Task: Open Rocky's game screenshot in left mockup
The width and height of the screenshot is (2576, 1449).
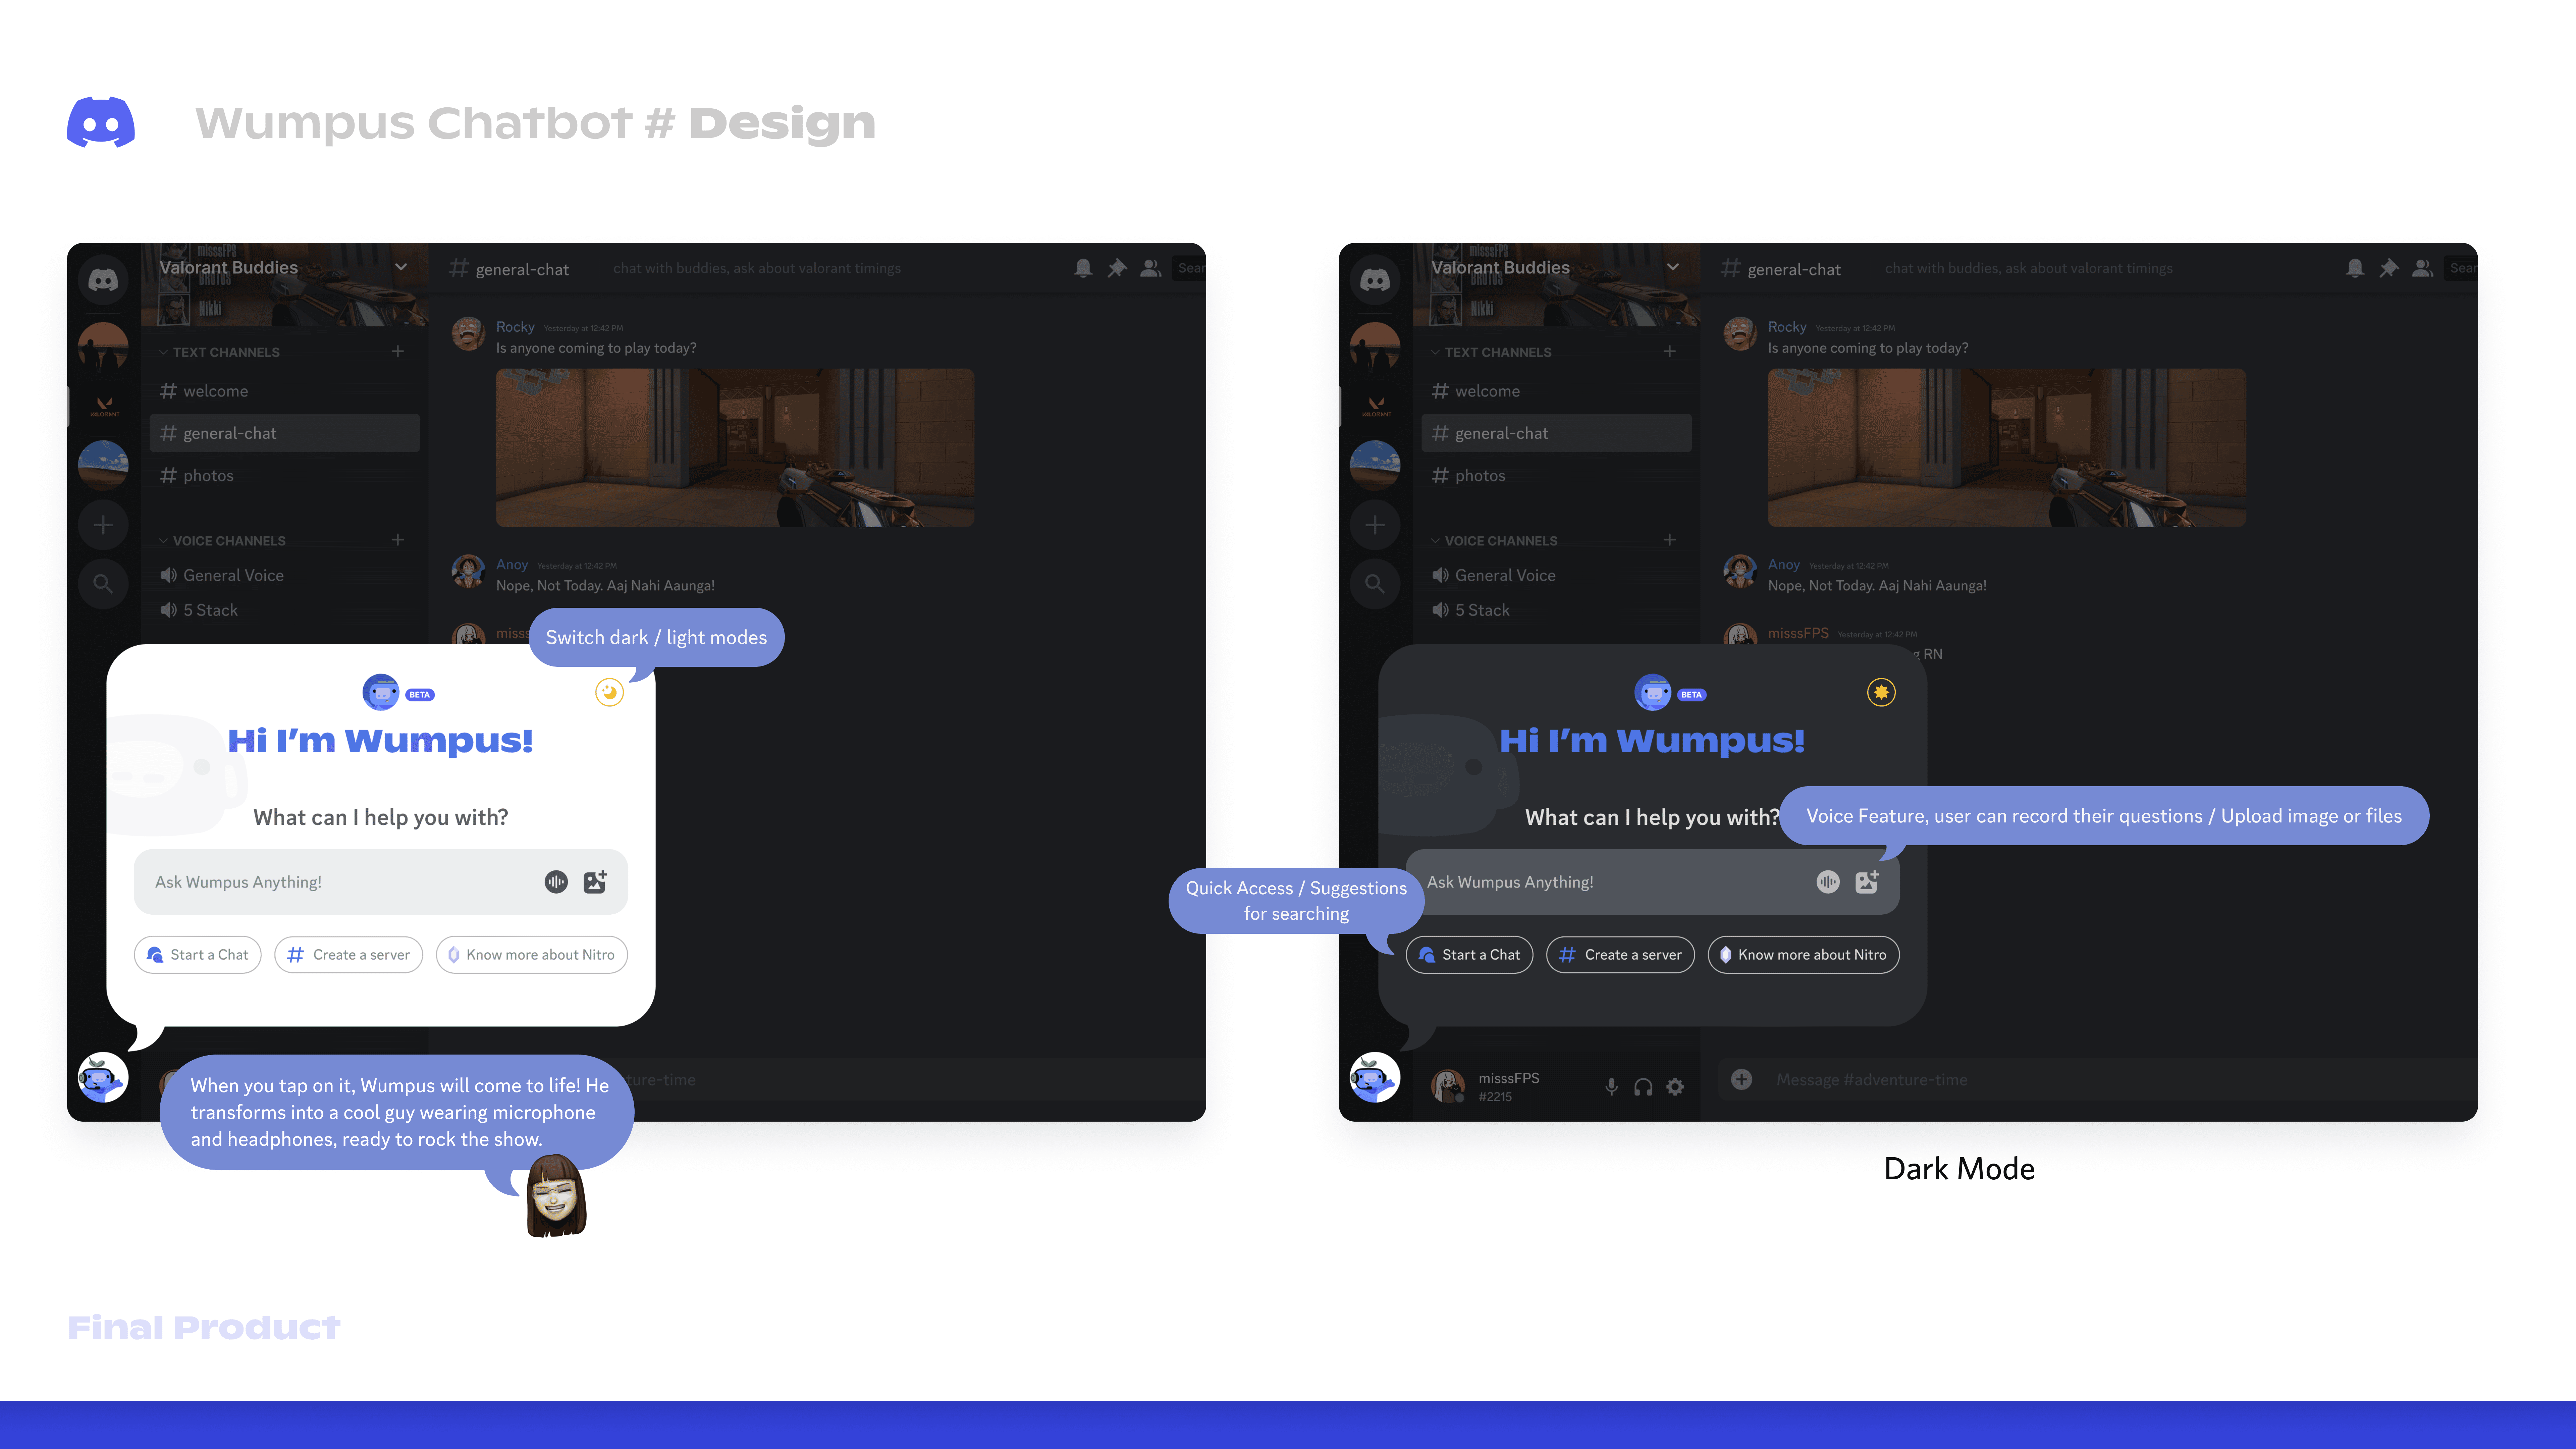Action: (x=735, y=448)
